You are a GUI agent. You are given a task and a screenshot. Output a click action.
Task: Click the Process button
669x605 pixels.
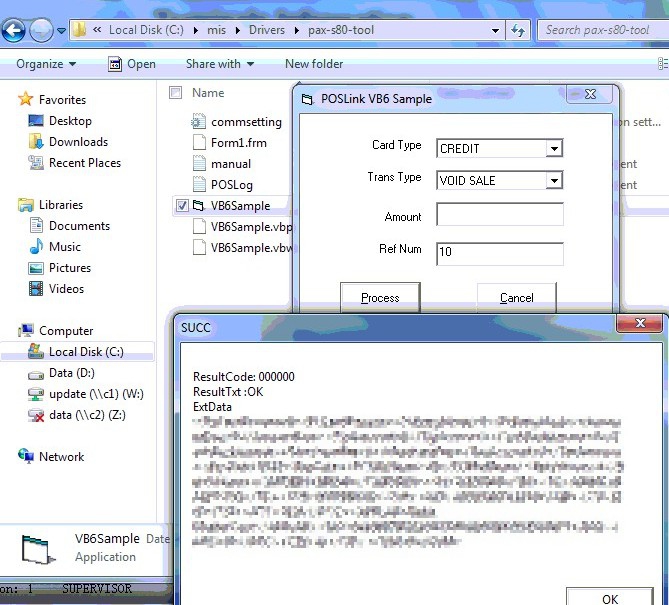click(380, 297)
